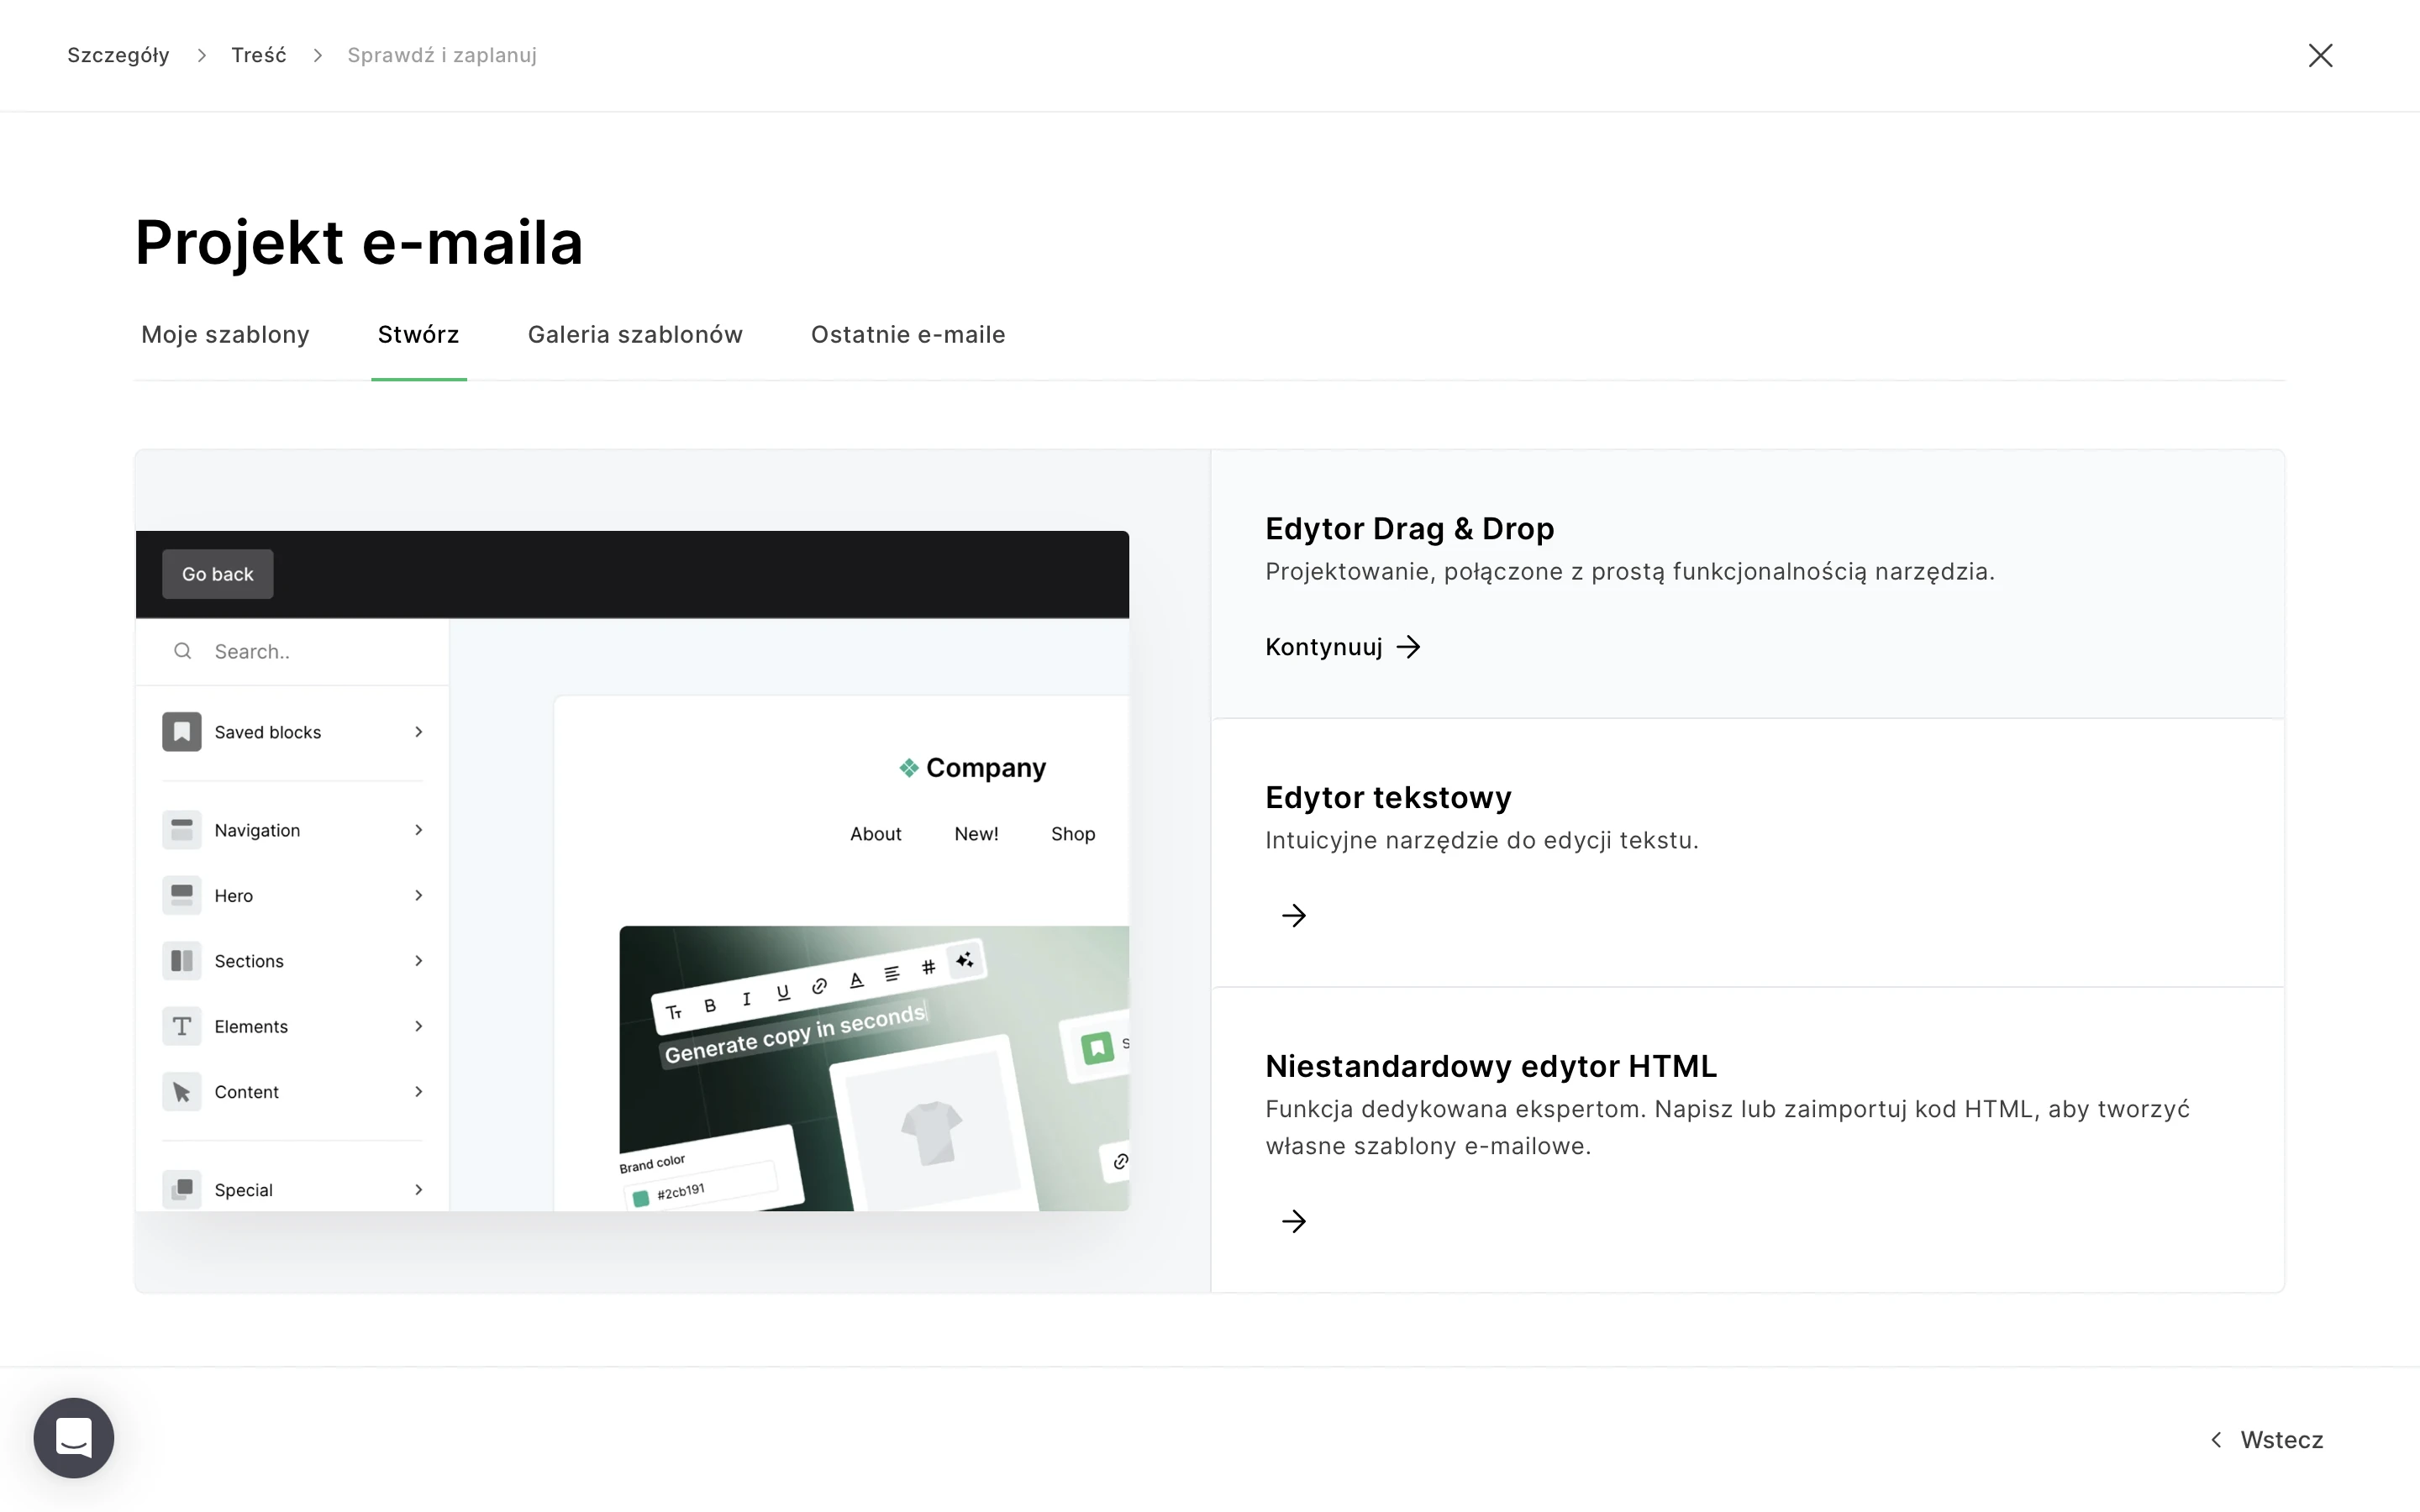Click the Wstecz back button
Viewport: 2420px width, 1512px height.
coord(2267,1440)
